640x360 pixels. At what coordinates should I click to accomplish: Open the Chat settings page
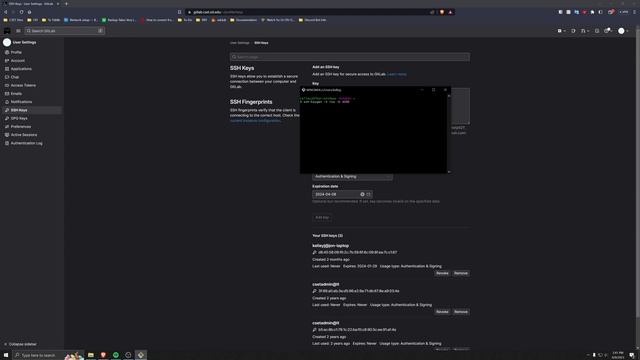coord(15,77)
